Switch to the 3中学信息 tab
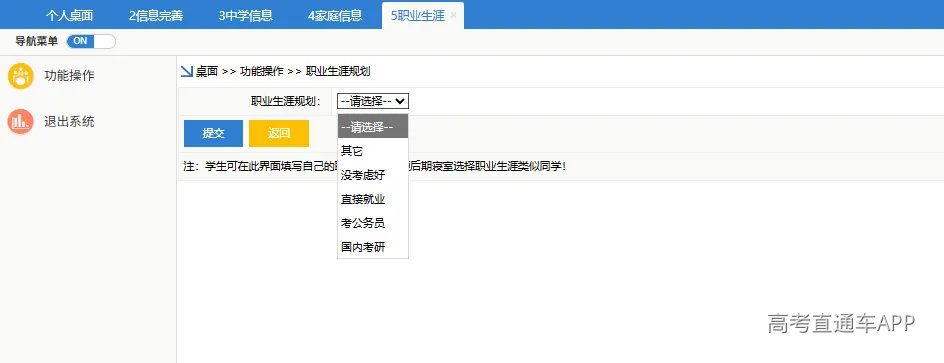Image resolution: width=944 pixels, height=363 pixels. tap(246, 16)
